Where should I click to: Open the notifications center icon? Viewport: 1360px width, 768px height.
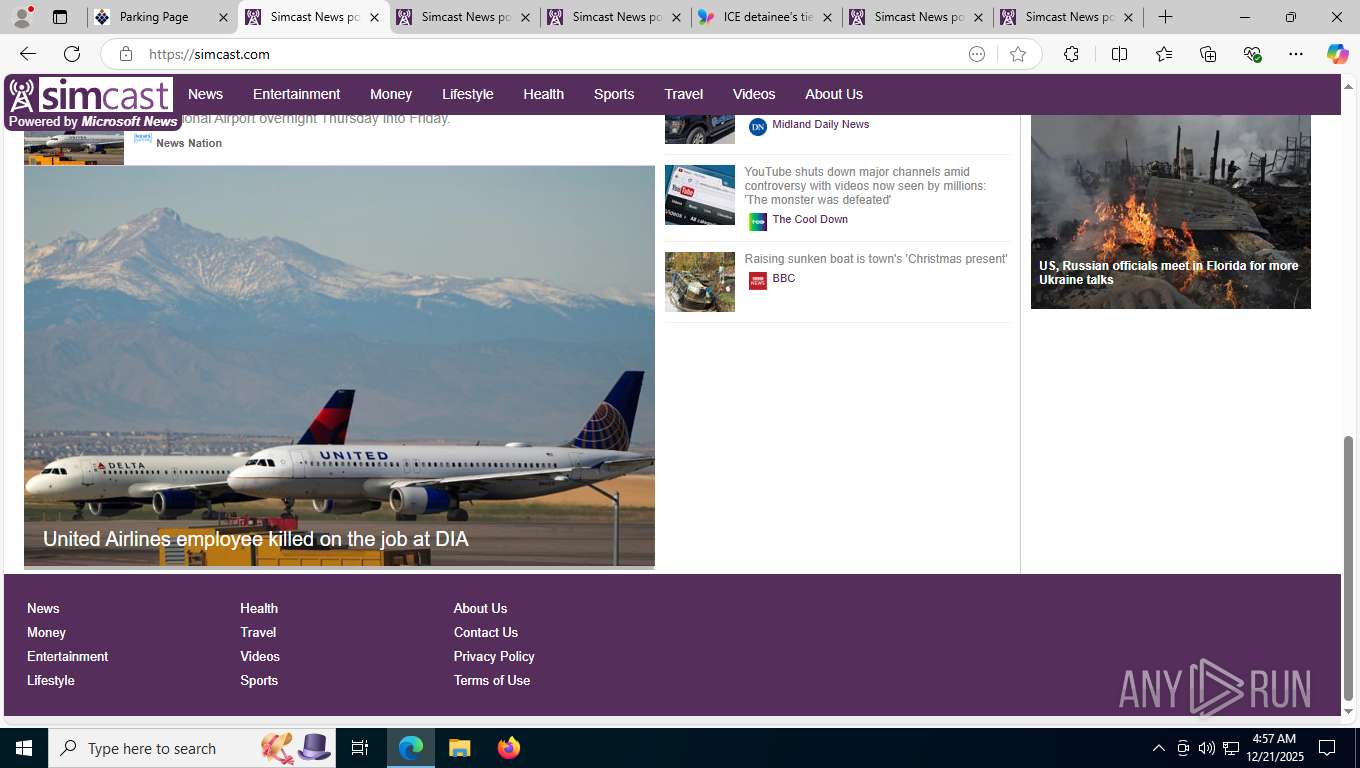click(1327, 748)
